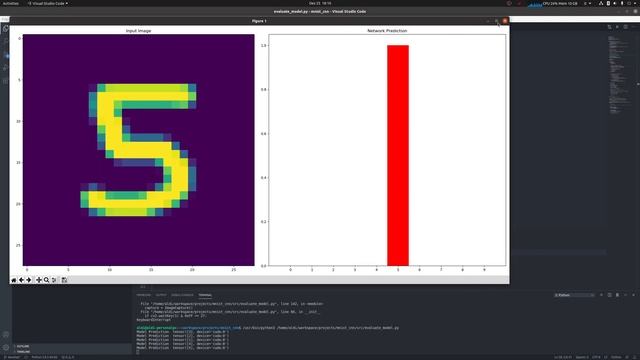
Task: Kill terminal with trash icon
Action: [617, 295]
